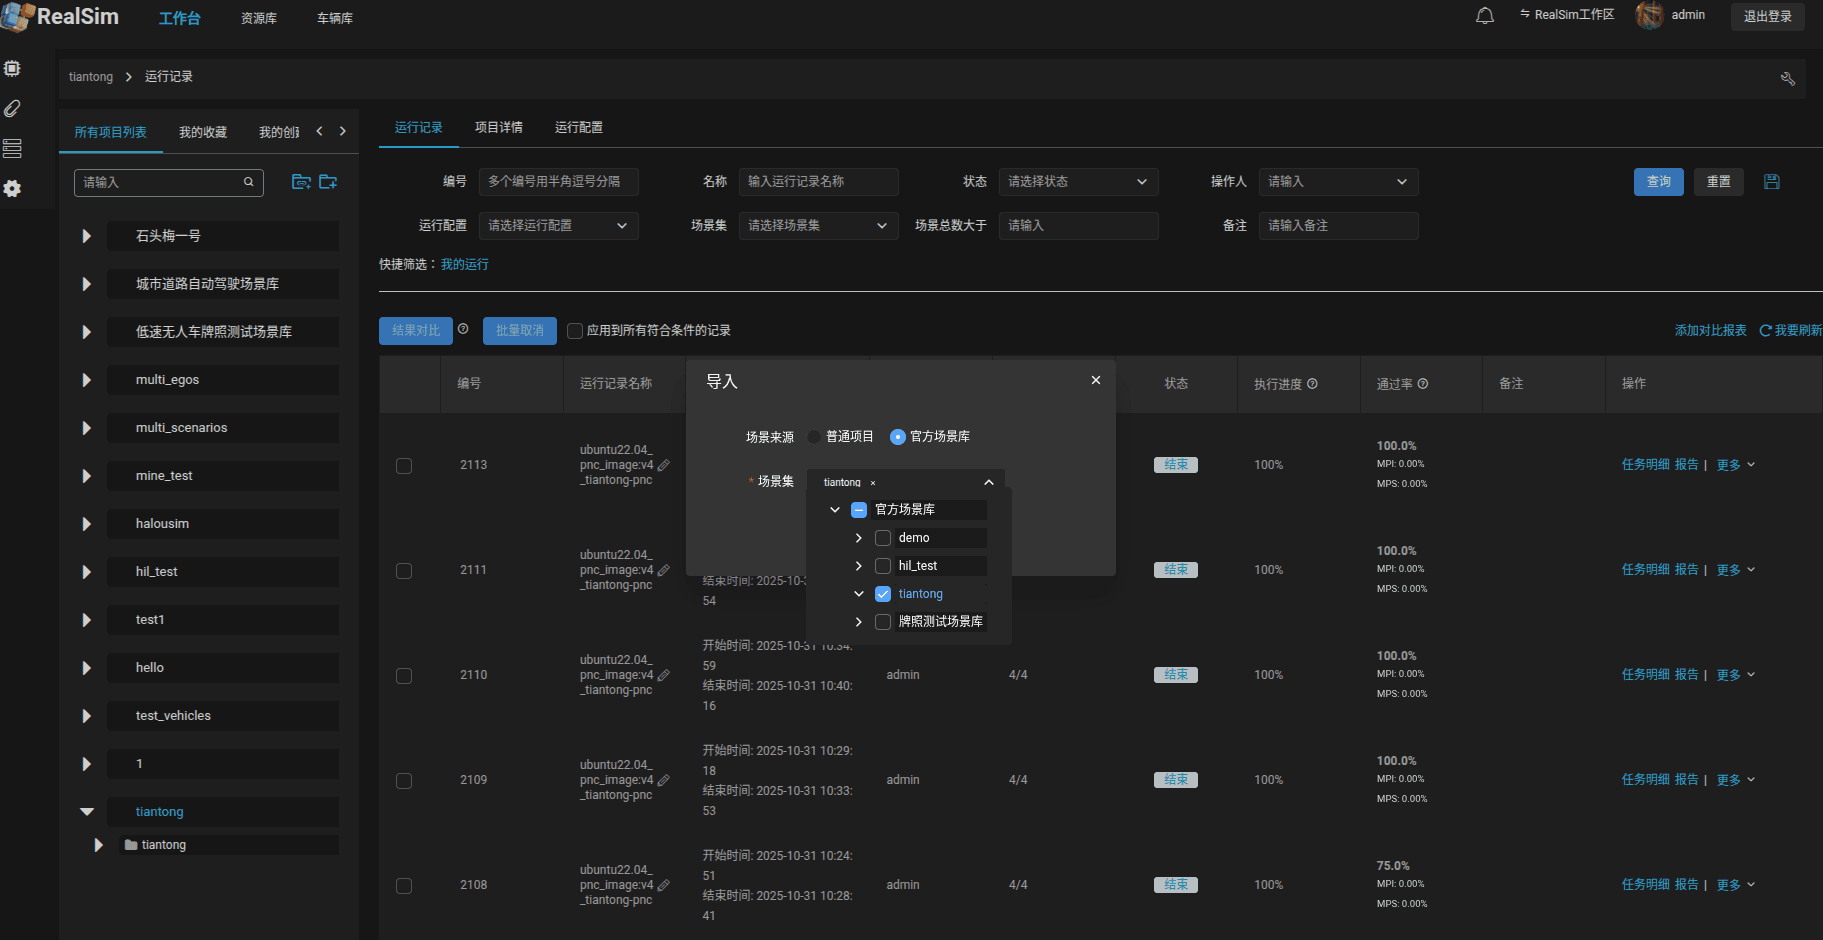Click the 我的运行 quick filter link

coord(465,264)
